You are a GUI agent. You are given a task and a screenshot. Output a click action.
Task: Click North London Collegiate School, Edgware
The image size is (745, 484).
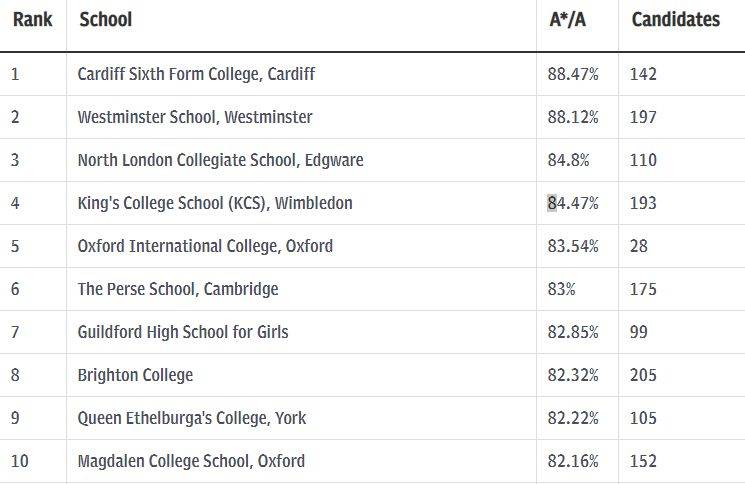coord(220,160)
